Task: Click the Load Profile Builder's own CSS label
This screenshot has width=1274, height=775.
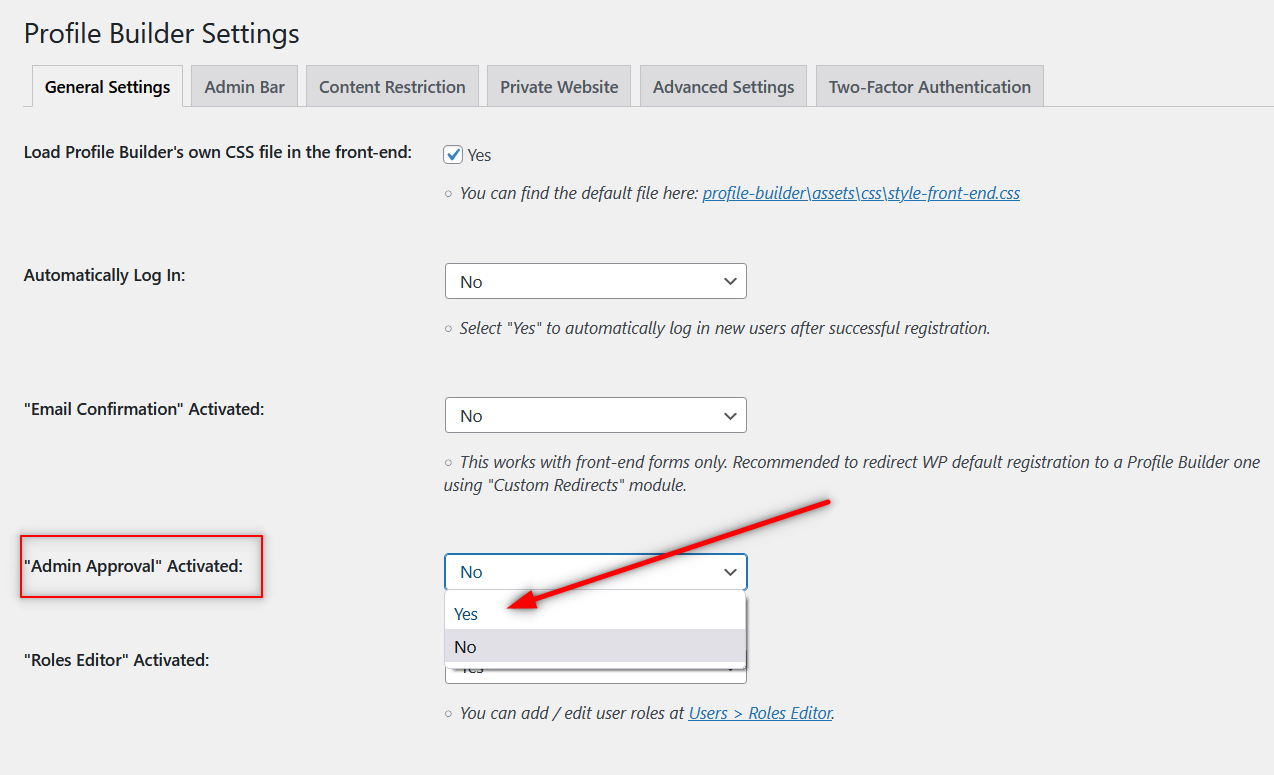Action: (x=218, y=152)
